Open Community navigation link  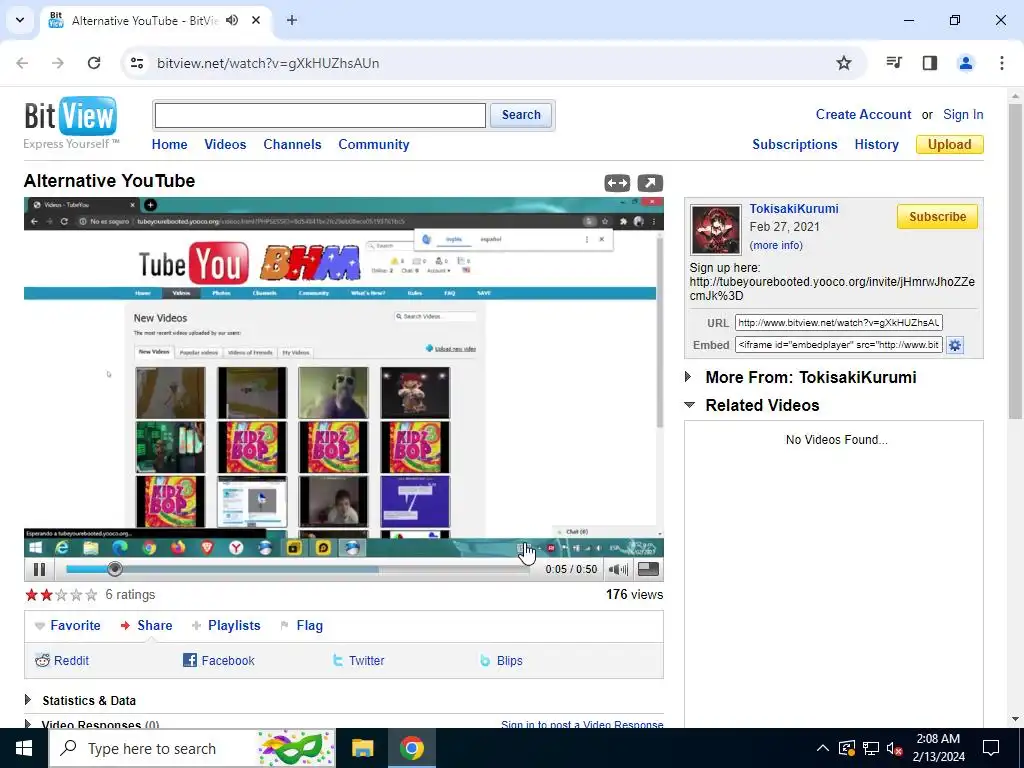(x=374, y=144)
